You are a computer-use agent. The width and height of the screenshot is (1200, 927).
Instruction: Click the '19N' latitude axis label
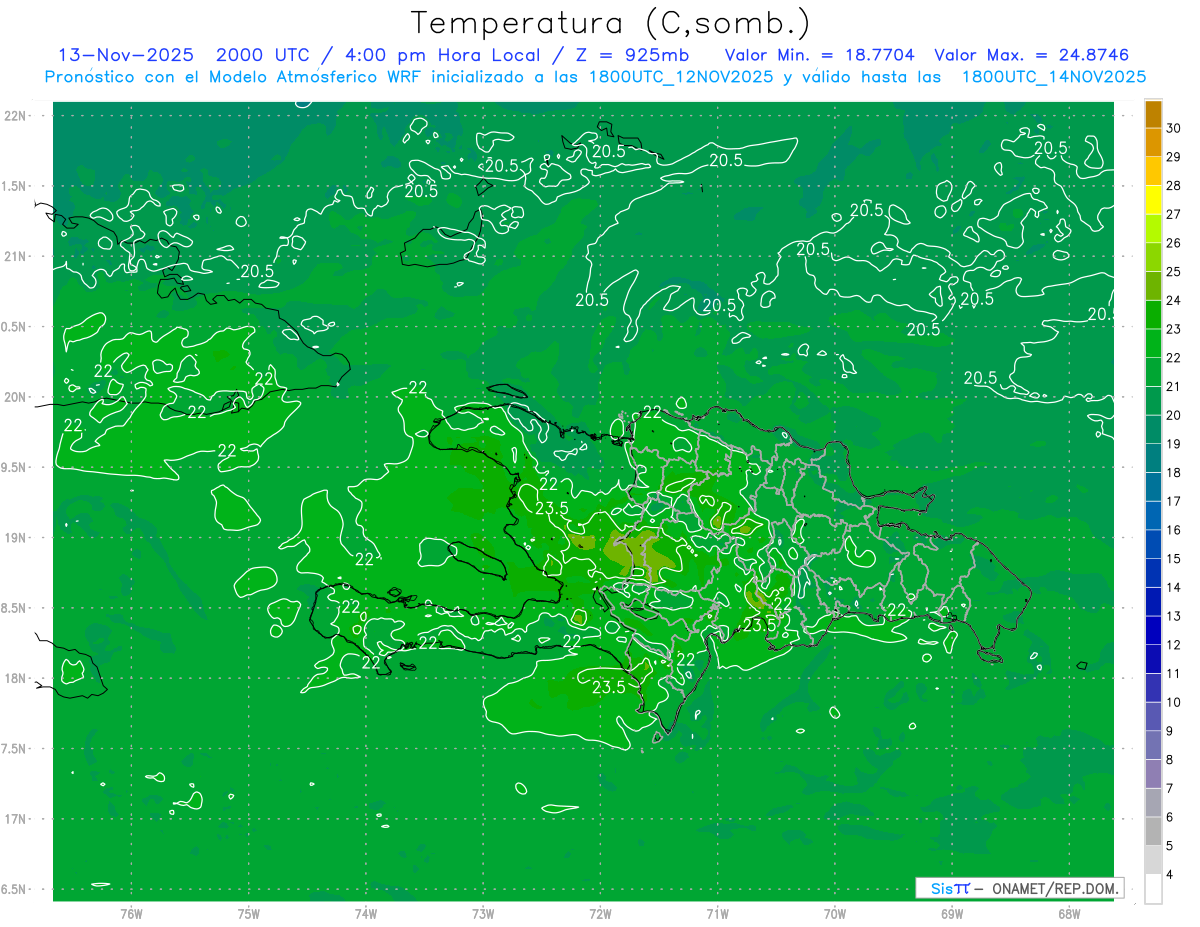[16, 537]
